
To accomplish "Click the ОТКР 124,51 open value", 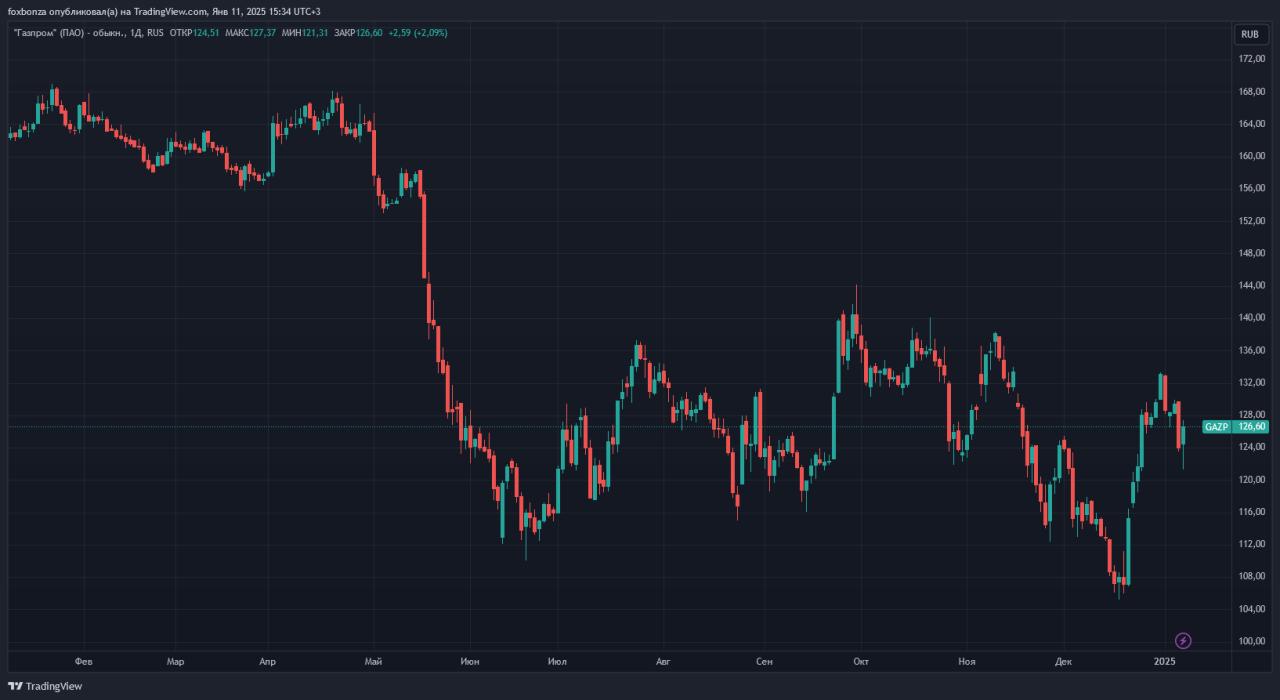I will 195,33.
